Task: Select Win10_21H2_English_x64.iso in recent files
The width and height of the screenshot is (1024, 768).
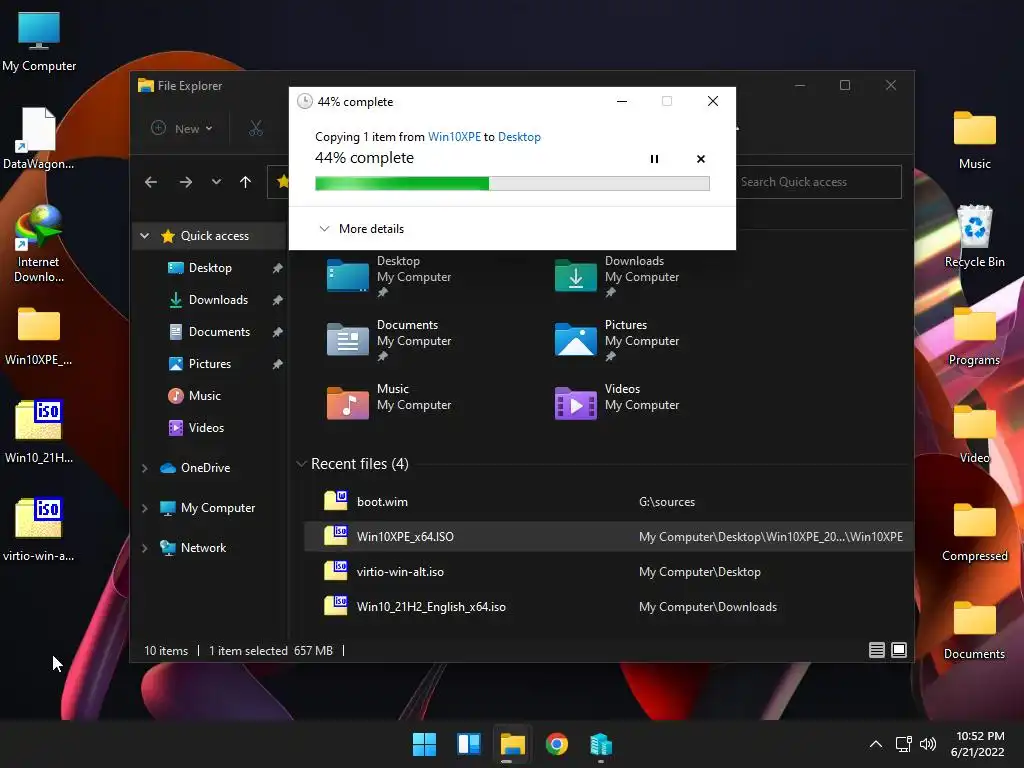Action: pos(608,607)
